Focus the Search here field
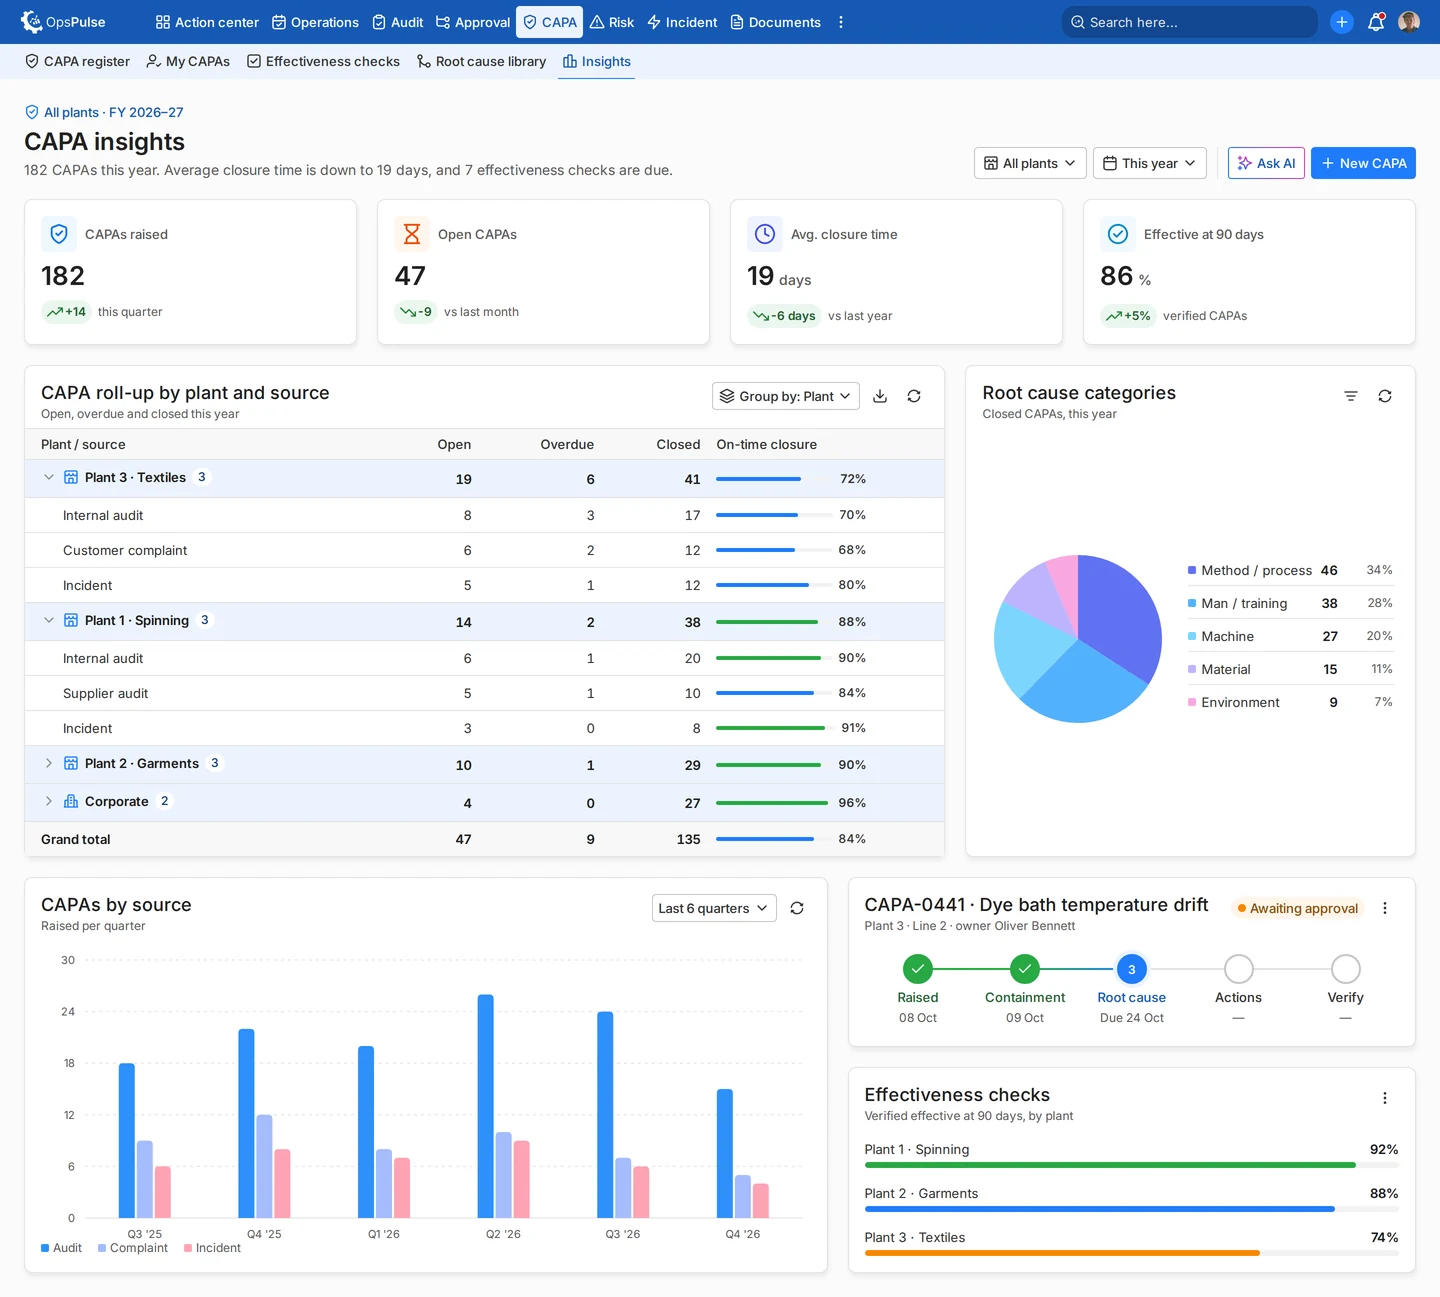This screenshot has height=1297, width=1440. 1190,22
